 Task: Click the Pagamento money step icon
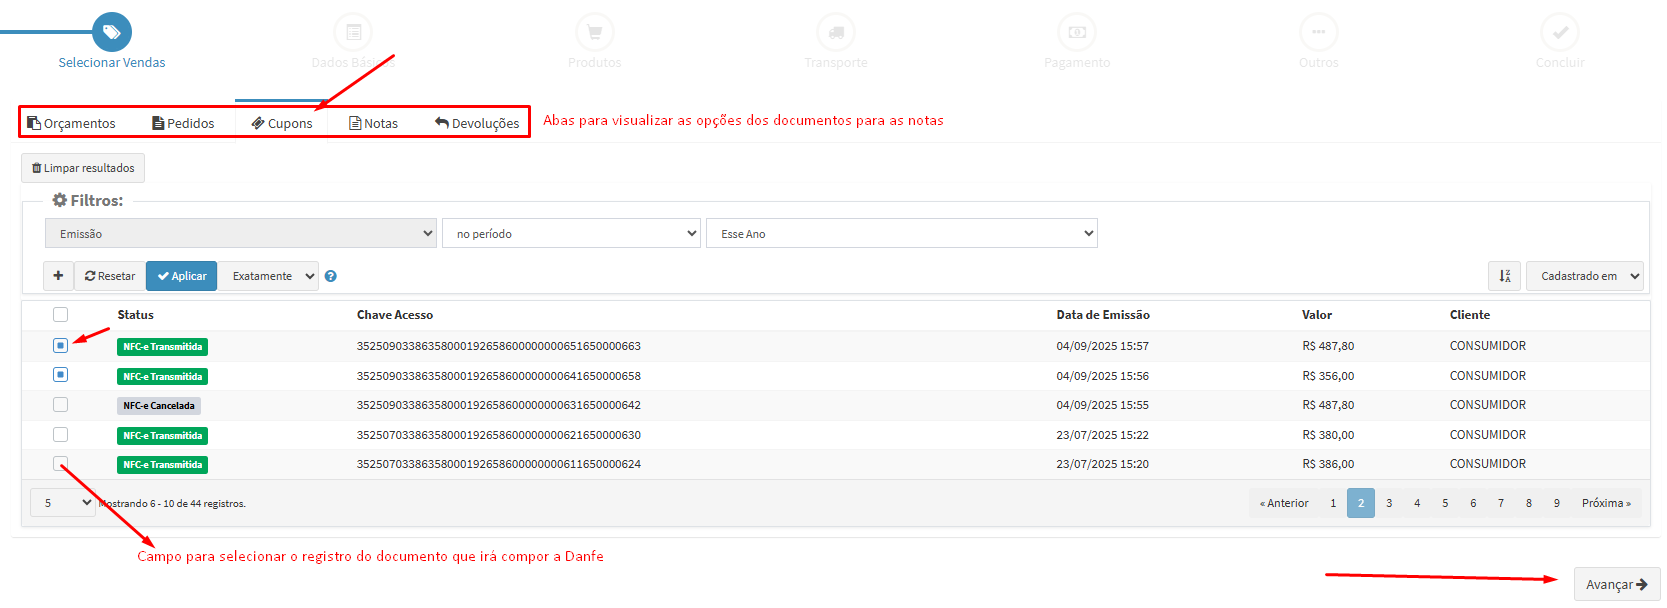(1077, 32)
